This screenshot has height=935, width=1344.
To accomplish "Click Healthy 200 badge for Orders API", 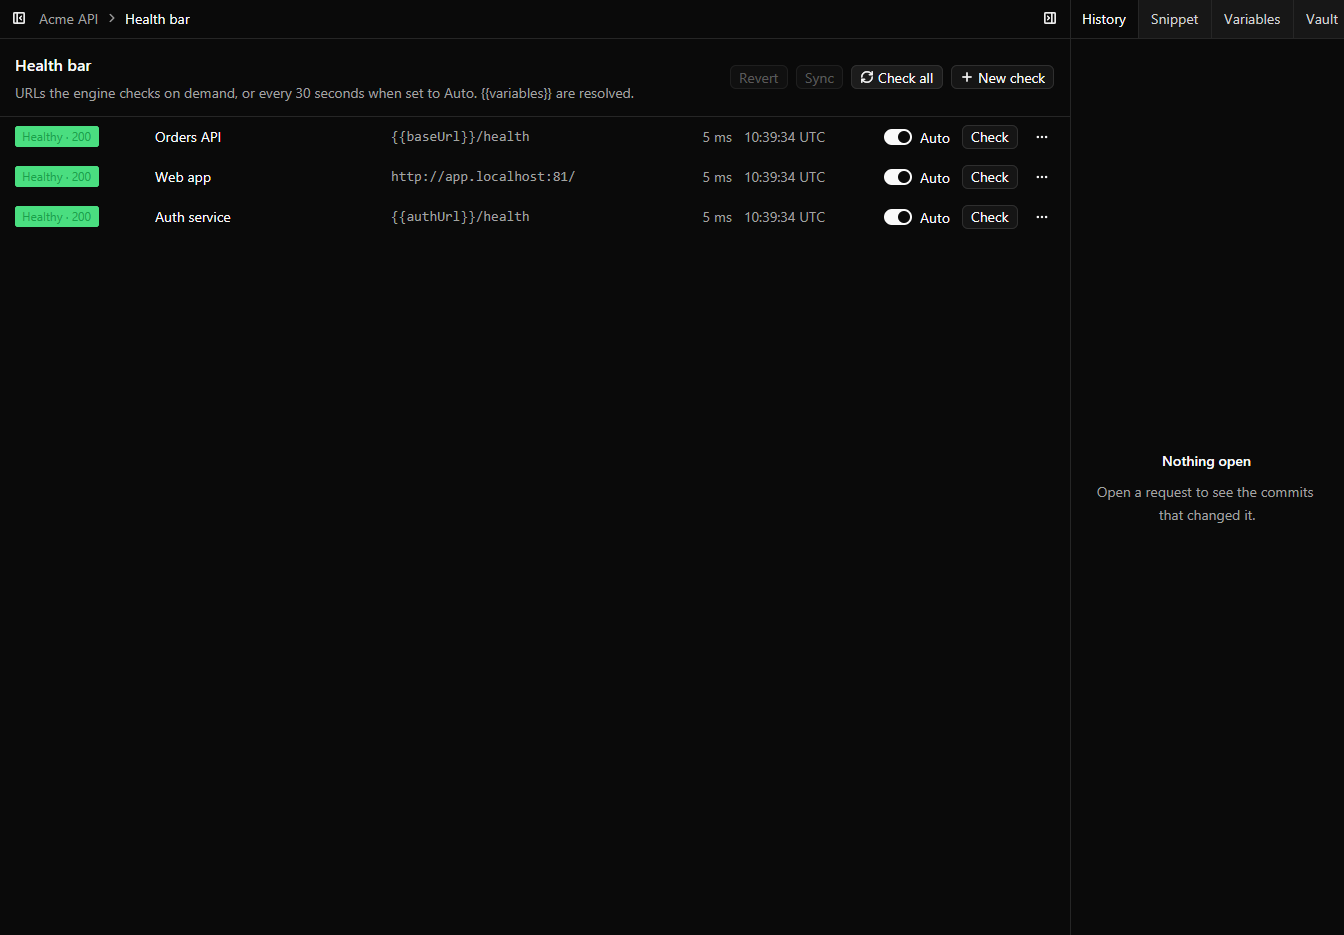I will click(57, 137).
